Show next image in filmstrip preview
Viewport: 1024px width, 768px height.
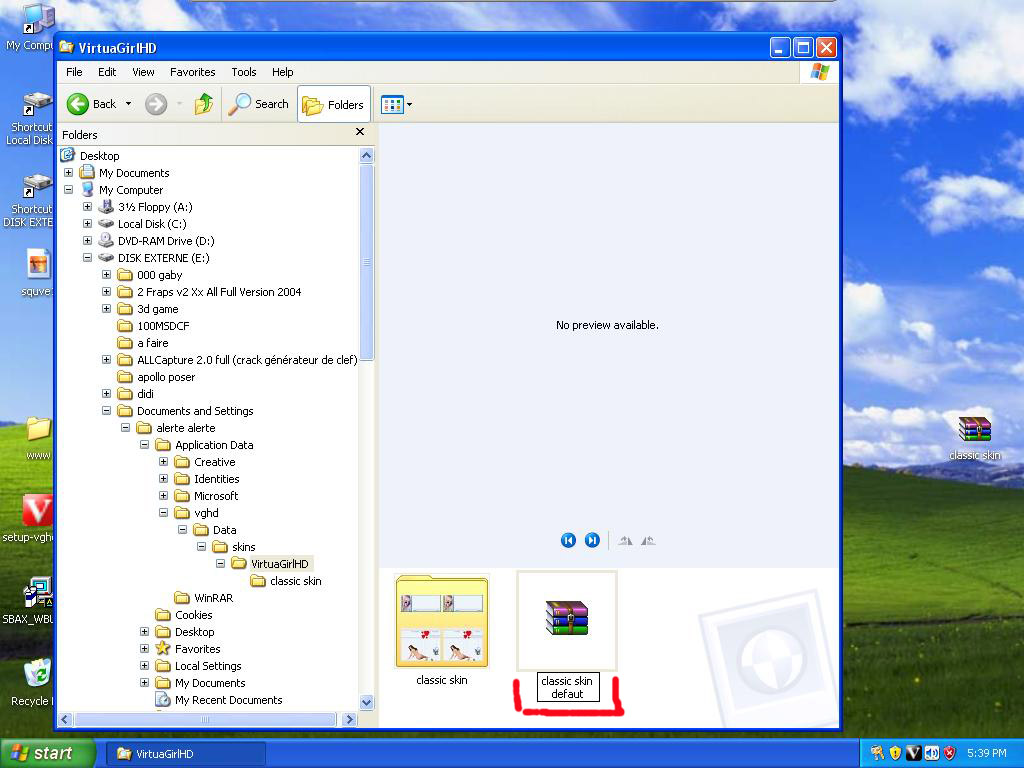(592, 540)
